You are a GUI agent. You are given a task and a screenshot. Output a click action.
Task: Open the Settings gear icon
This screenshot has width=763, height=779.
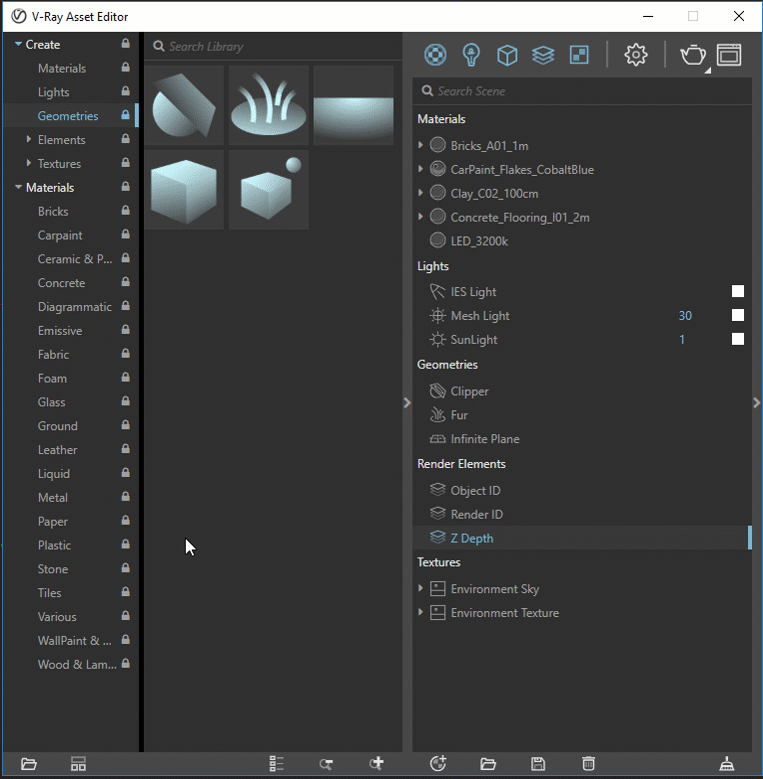coord(636,55)
